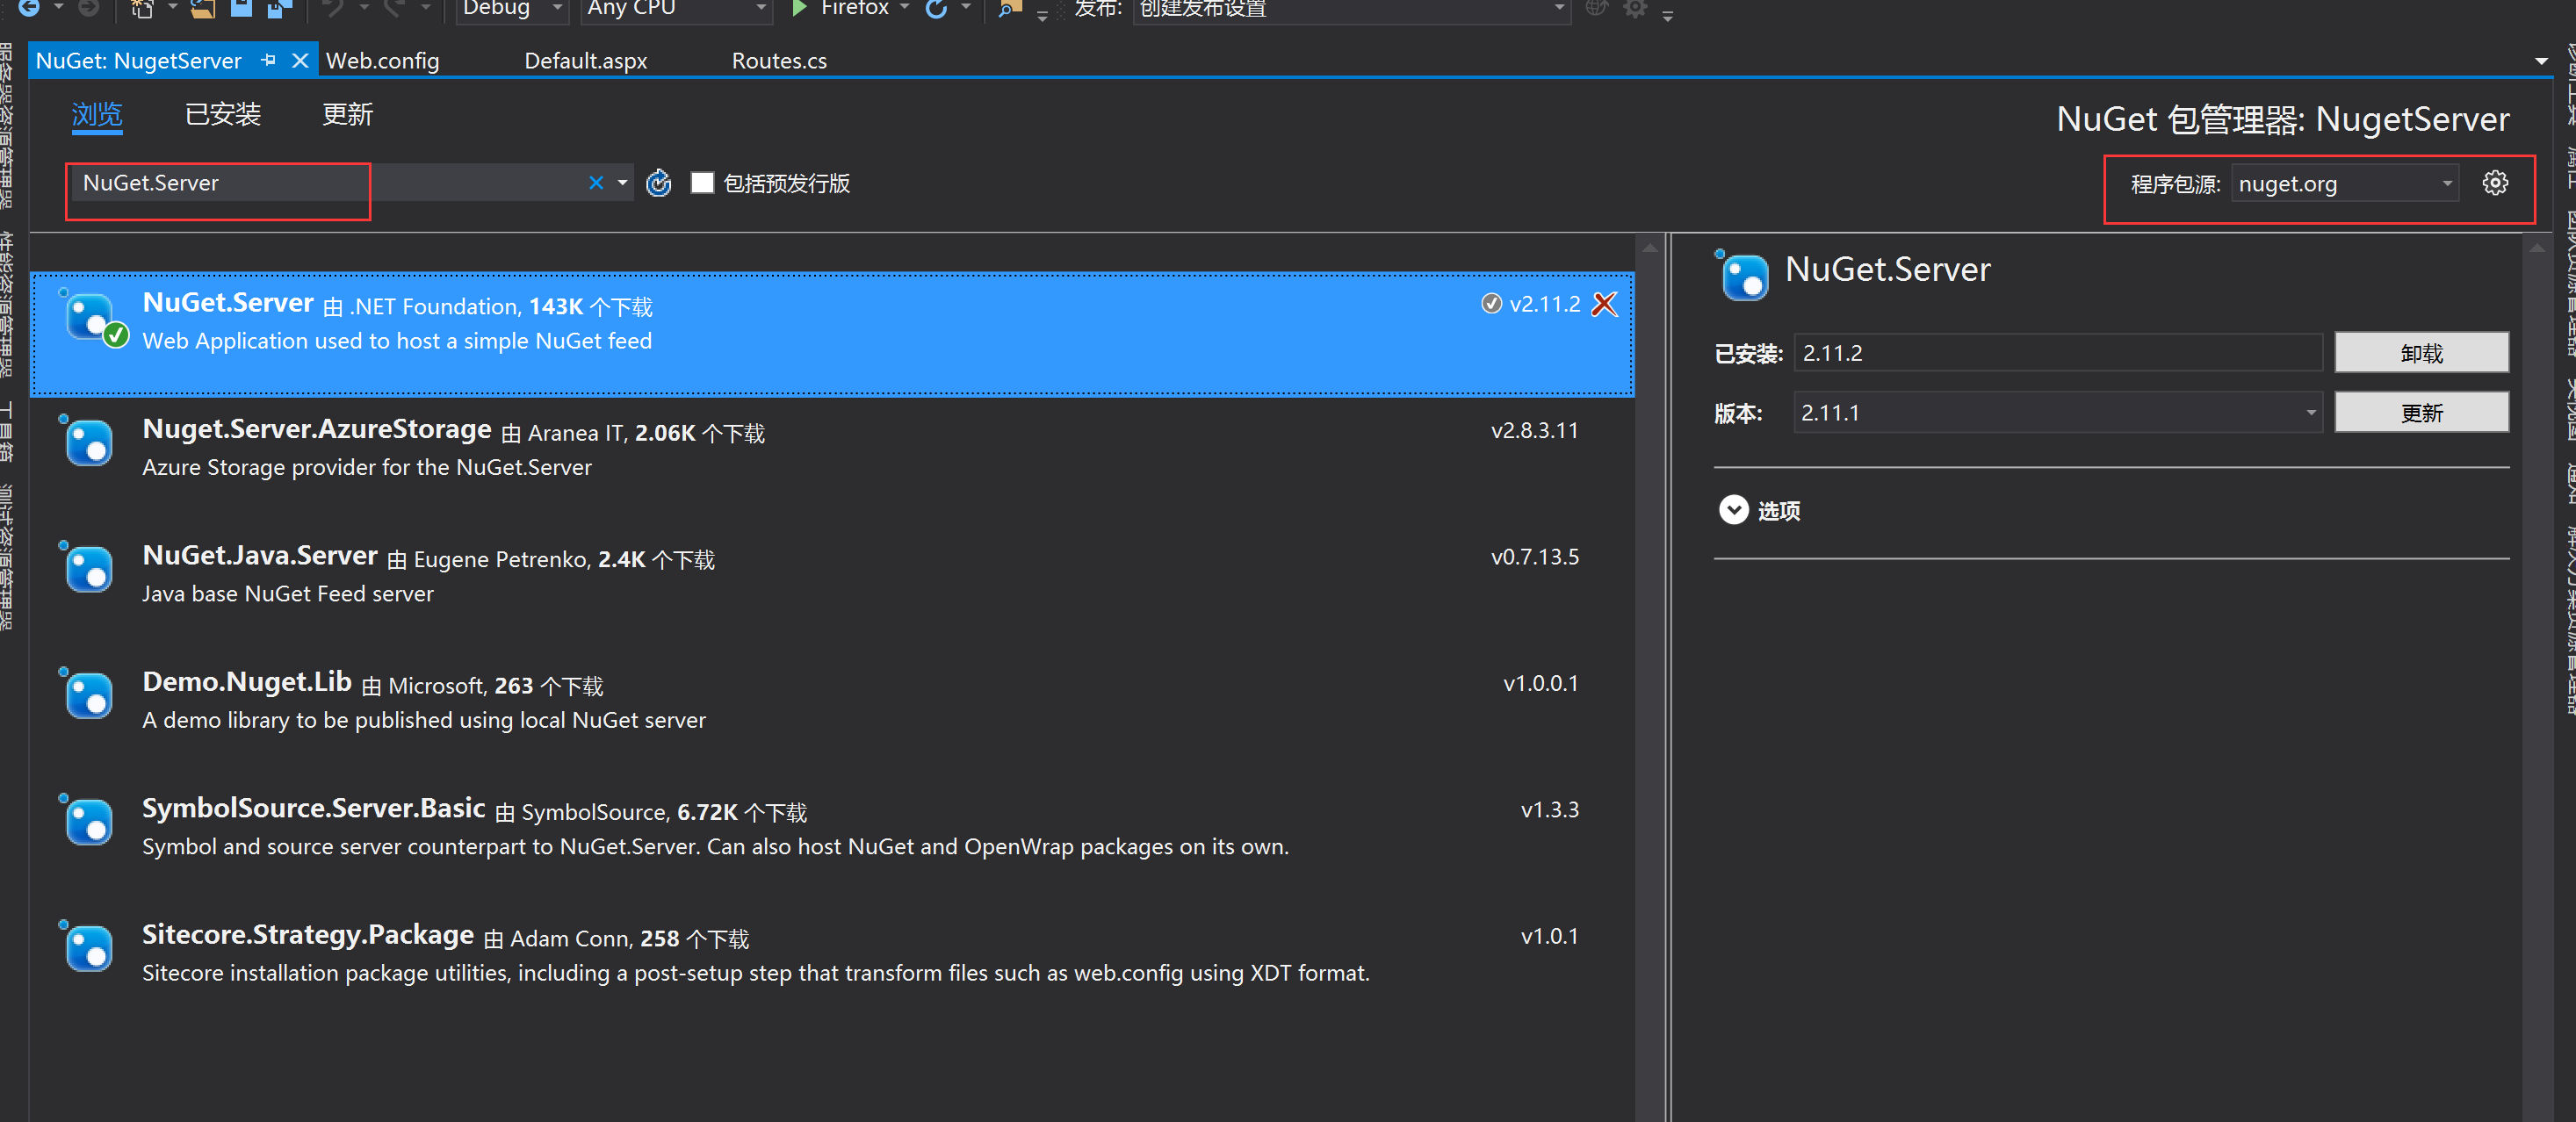The image size is (2576, 1122).
Task: Click the refresh search results icon
Action: (658, 183)
